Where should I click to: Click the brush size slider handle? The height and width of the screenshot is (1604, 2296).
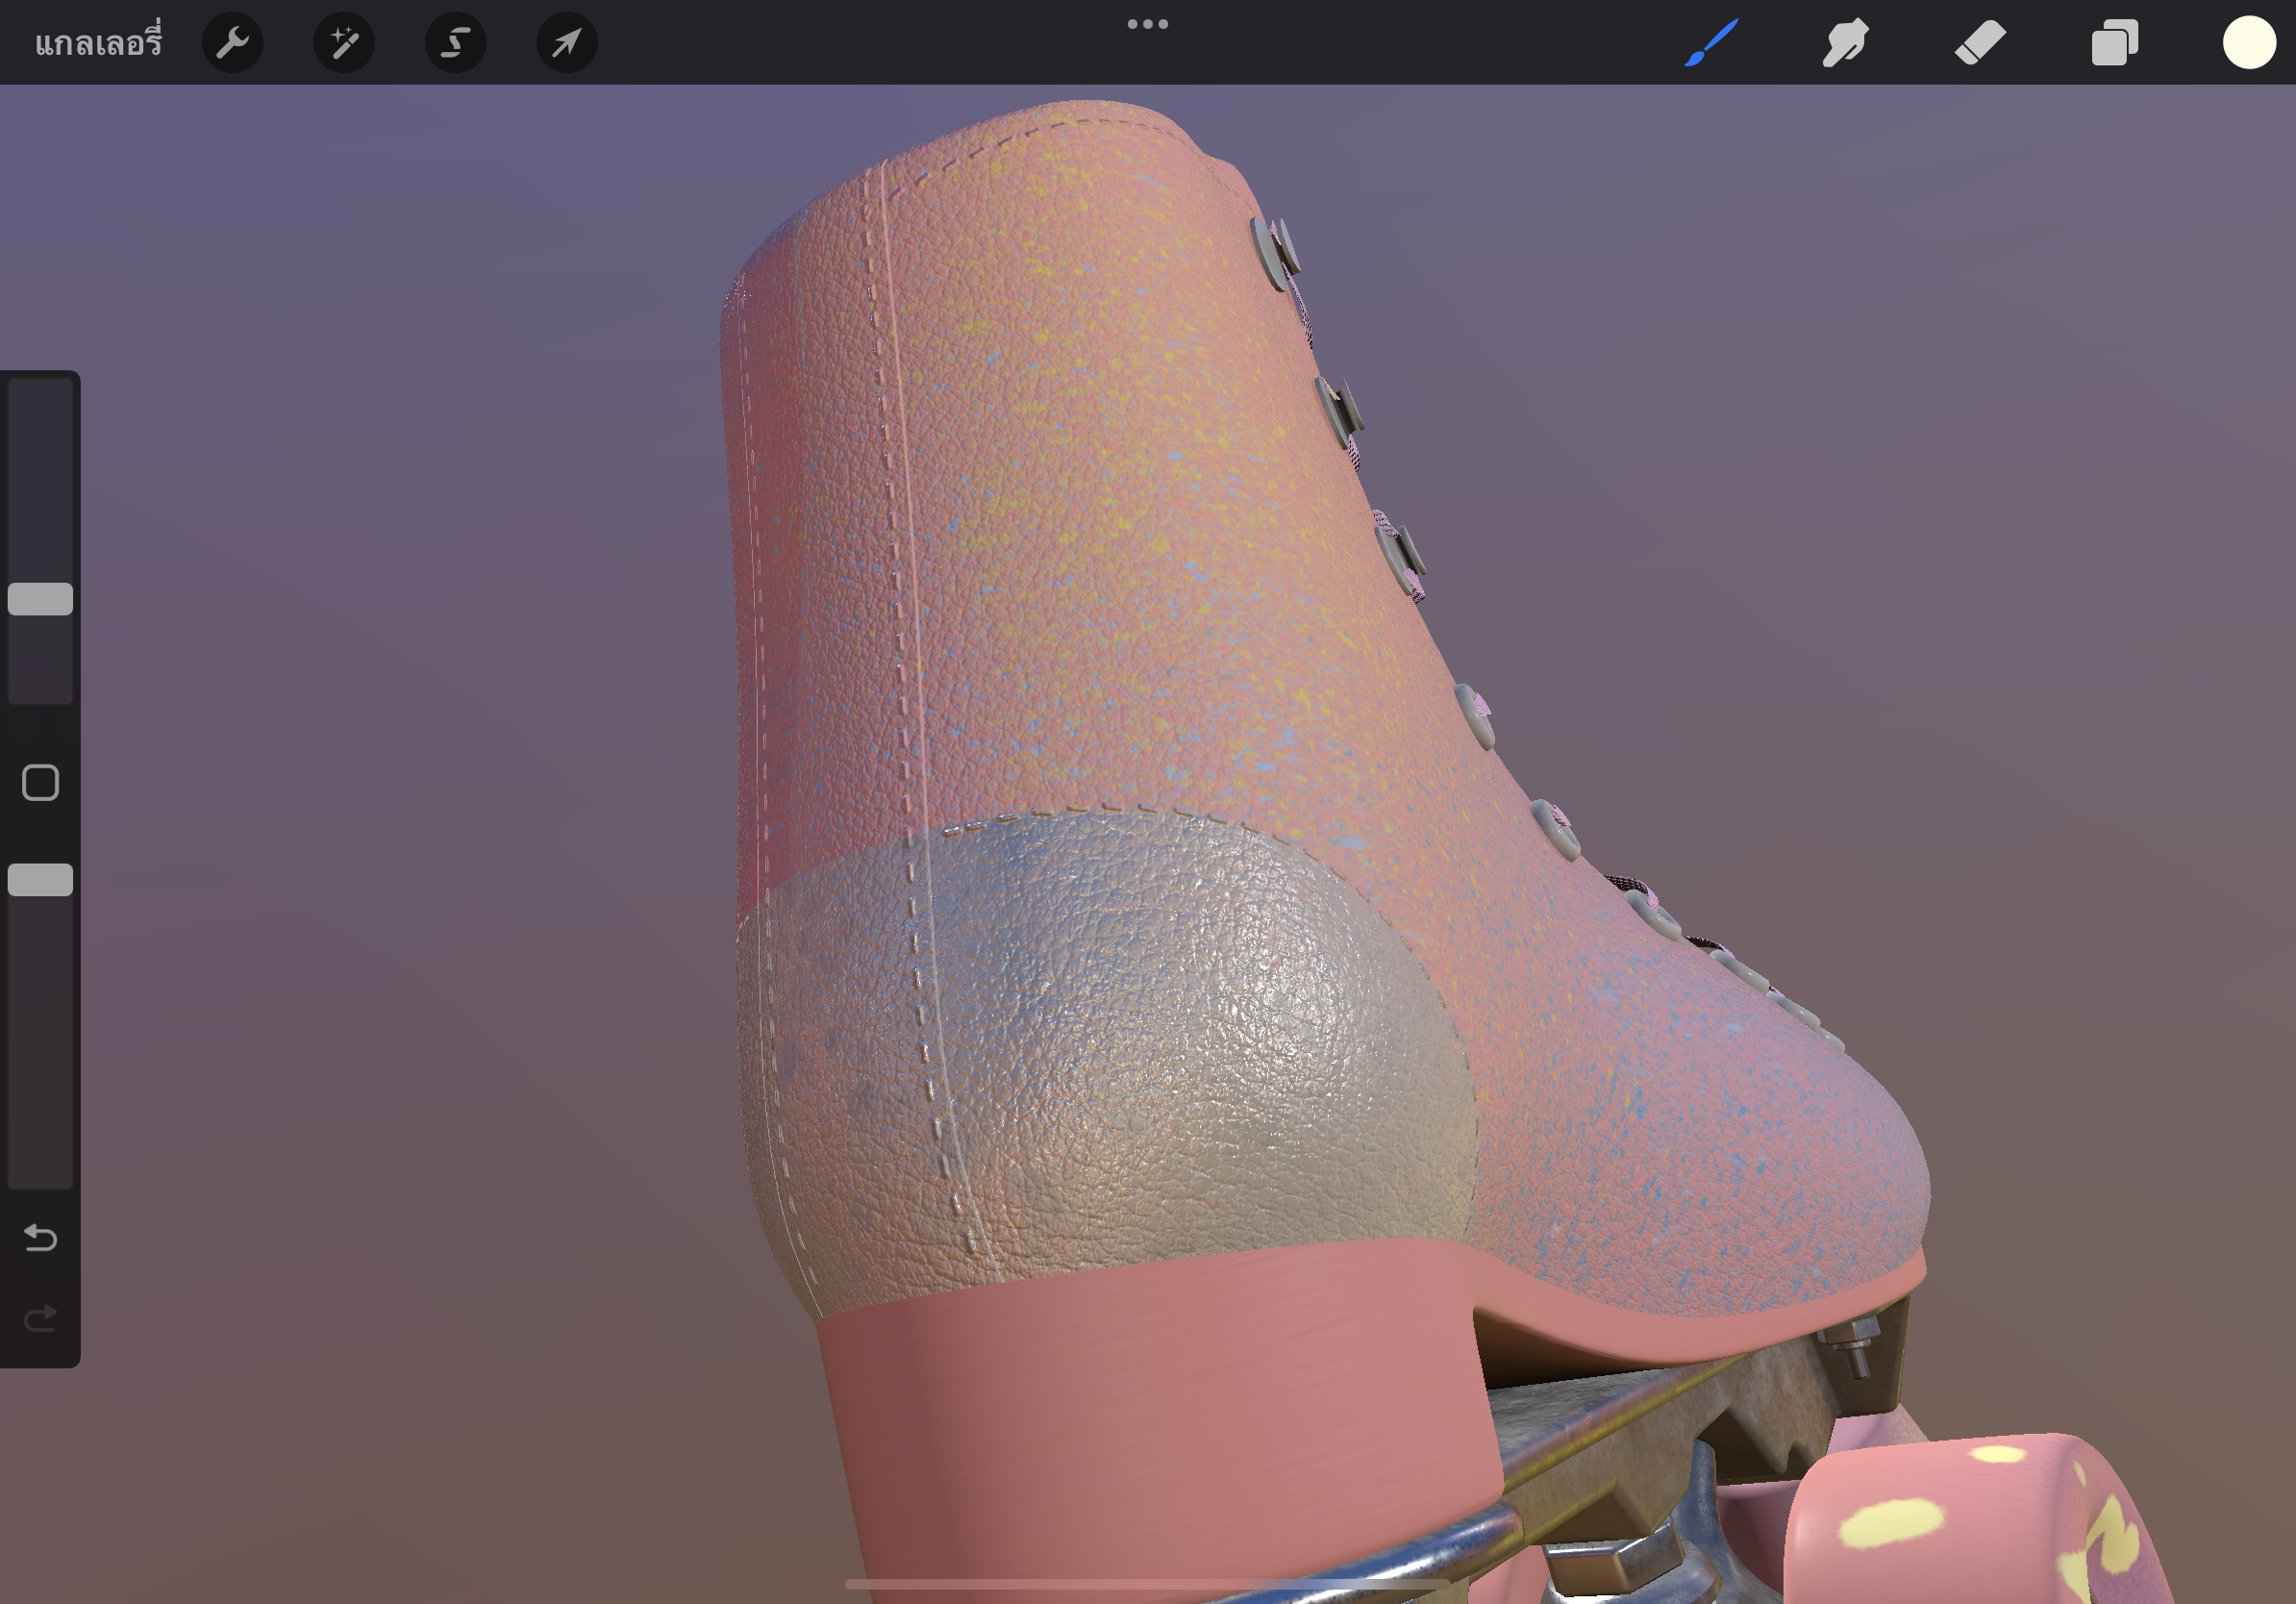tap(40, 599)
